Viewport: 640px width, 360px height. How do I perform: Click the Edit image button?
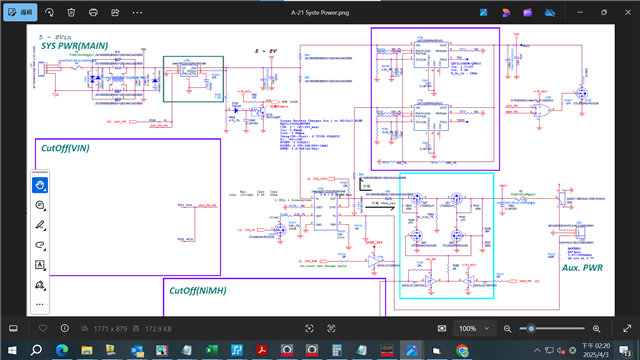point(20,12)
